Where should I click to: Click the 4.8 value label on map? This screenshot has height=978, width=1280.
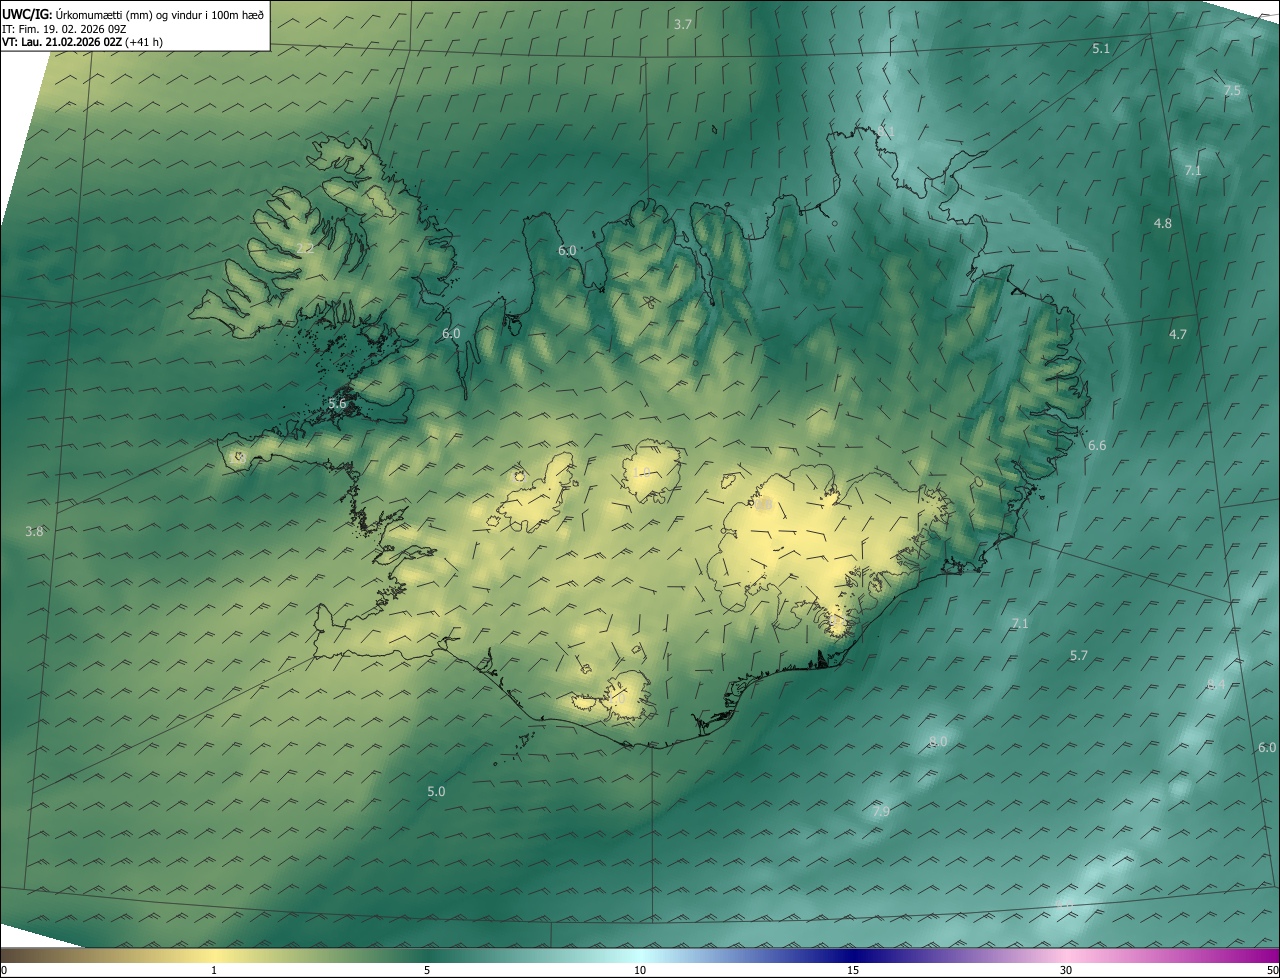[1162, 224]
